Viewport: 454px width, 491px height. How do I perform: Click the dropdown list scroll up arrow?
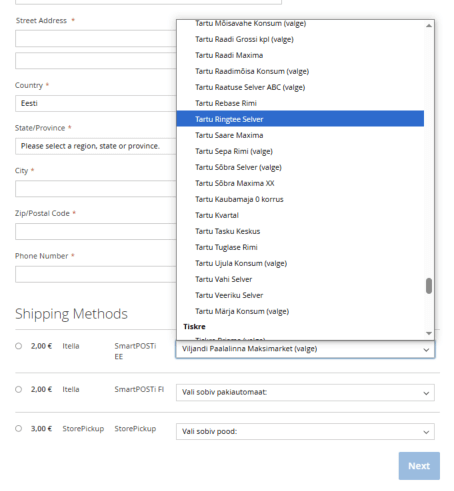pyautogui.click(x=429, y=25)
